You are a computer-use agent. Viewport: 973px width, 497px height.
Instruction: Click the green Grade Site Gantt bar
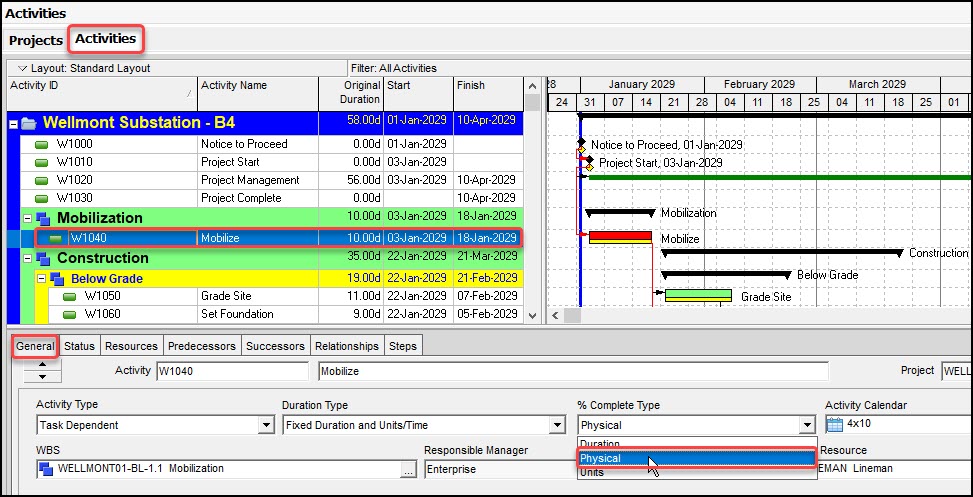point(698,295)
